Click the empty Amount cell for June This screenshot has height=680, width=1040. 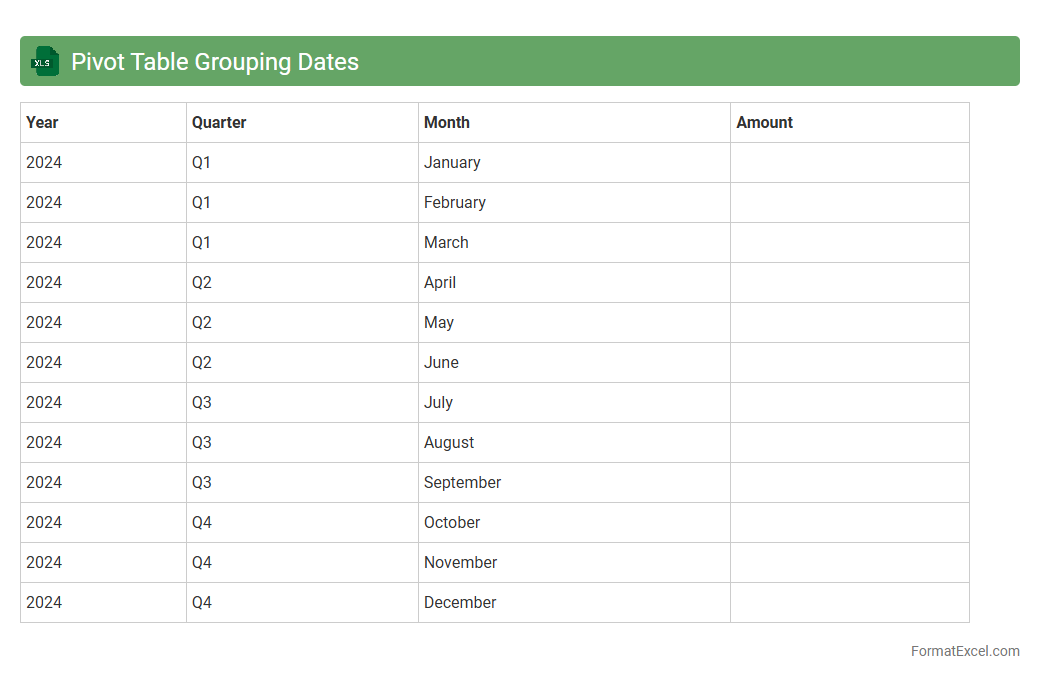coord(849,362)
